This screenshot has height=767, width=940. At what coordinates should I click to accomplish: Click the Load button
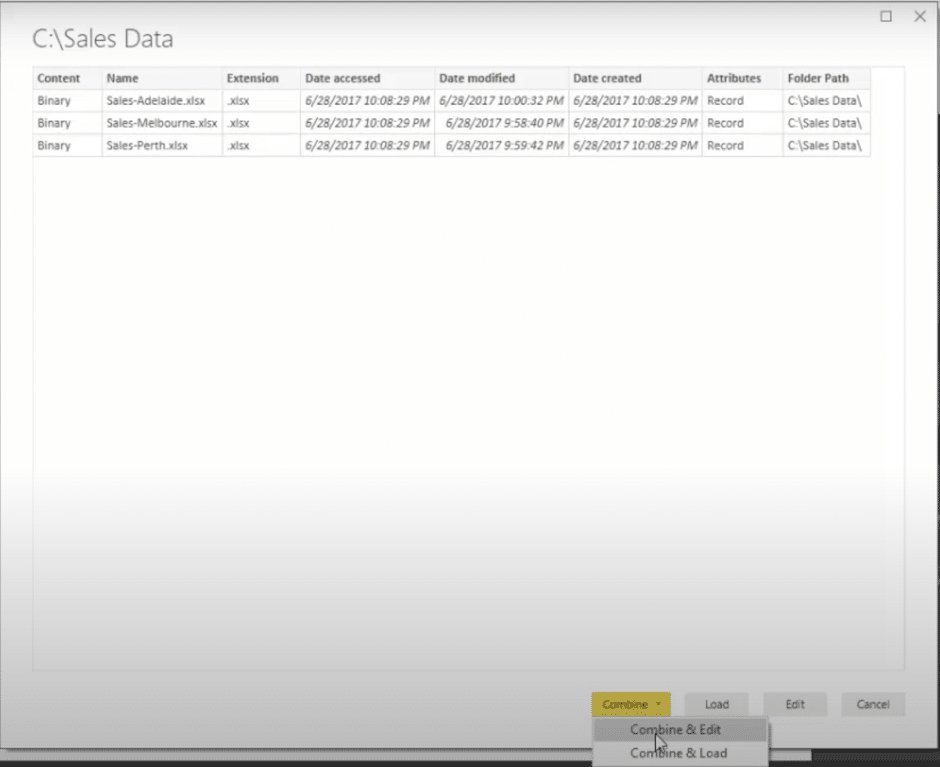(716, 704)
